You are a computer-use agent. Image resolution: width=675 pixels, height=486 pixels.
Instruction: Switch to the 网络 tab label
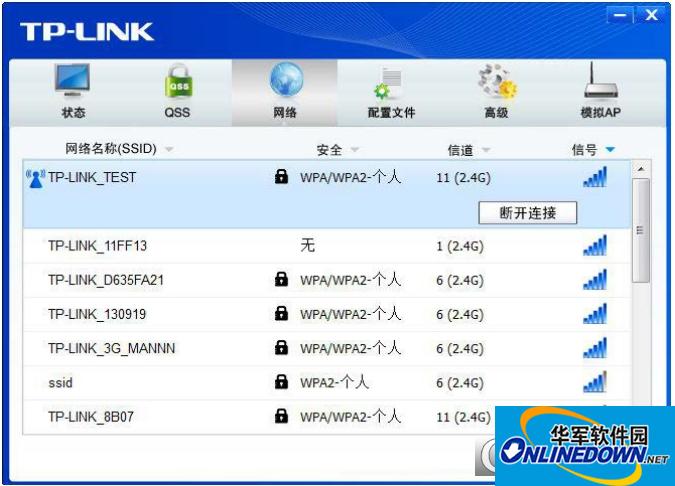(x=285, y=113)
